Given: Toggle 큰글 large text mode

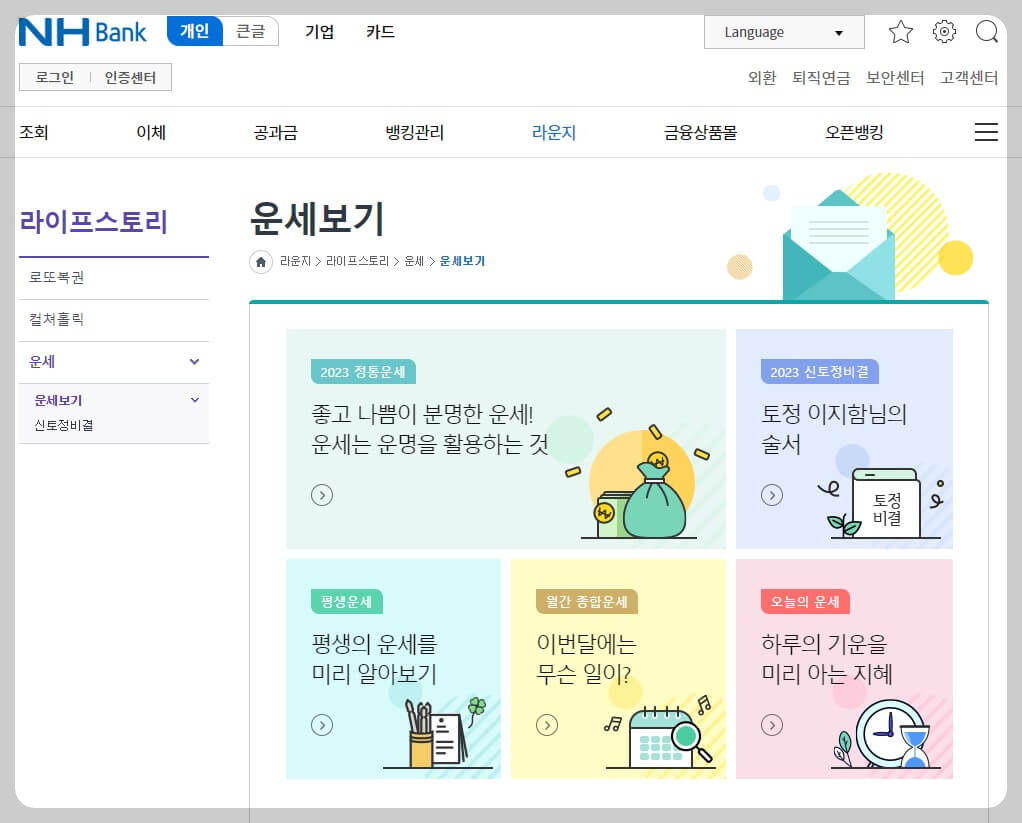Looking at the screenshot, I should (x=251, y=31).
